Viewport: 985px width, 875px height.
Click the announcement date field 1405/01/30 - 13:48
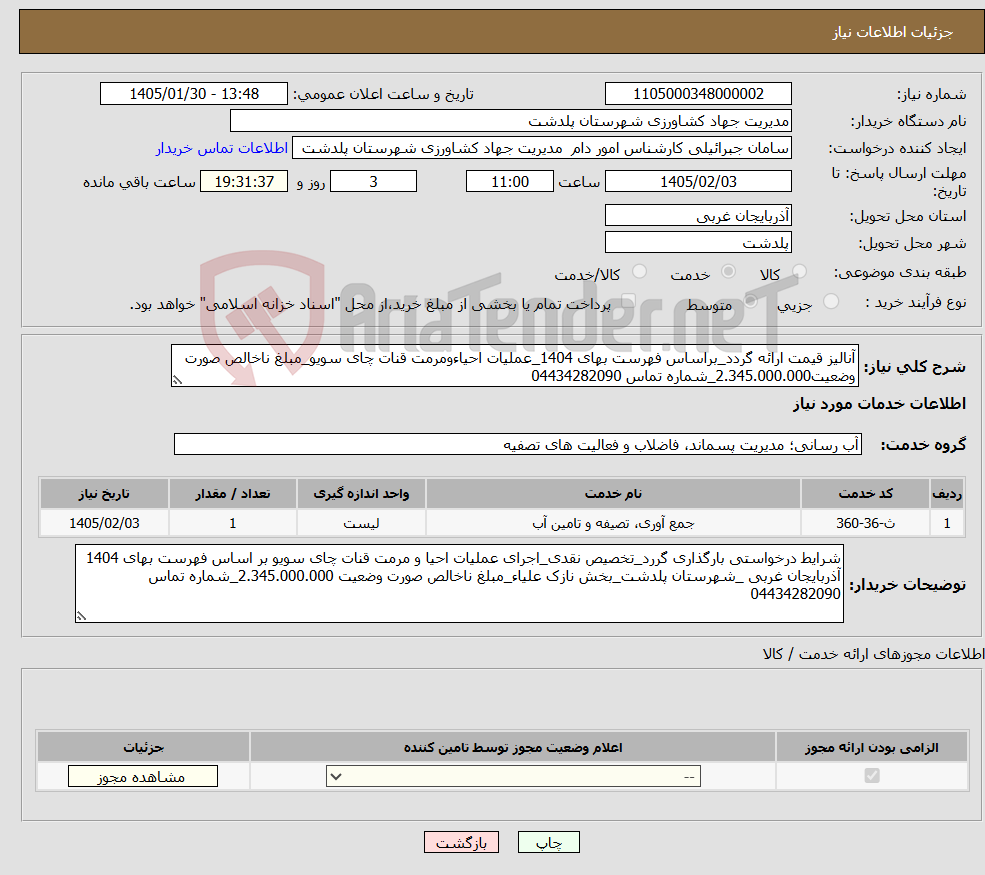[193, 94]
